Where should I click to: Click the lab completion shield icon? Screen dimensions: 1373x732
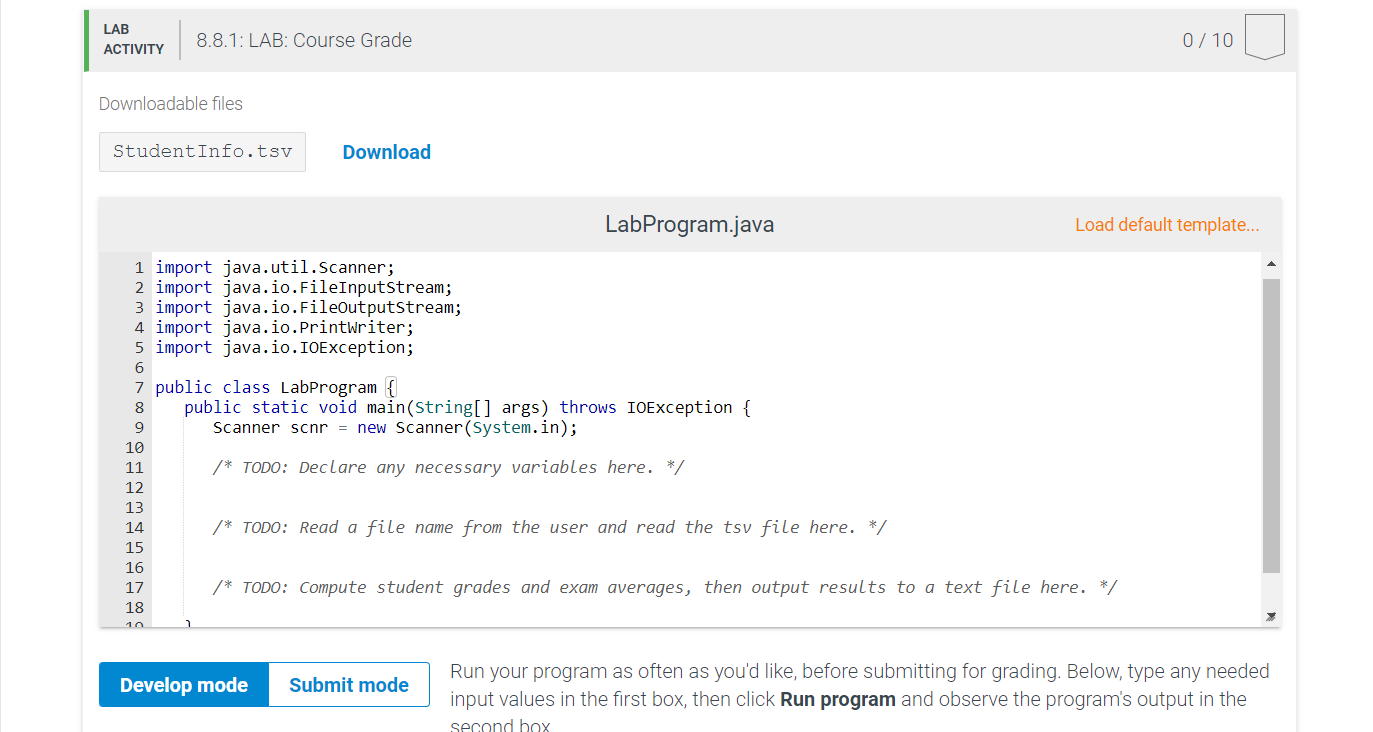click(1263, 35)
